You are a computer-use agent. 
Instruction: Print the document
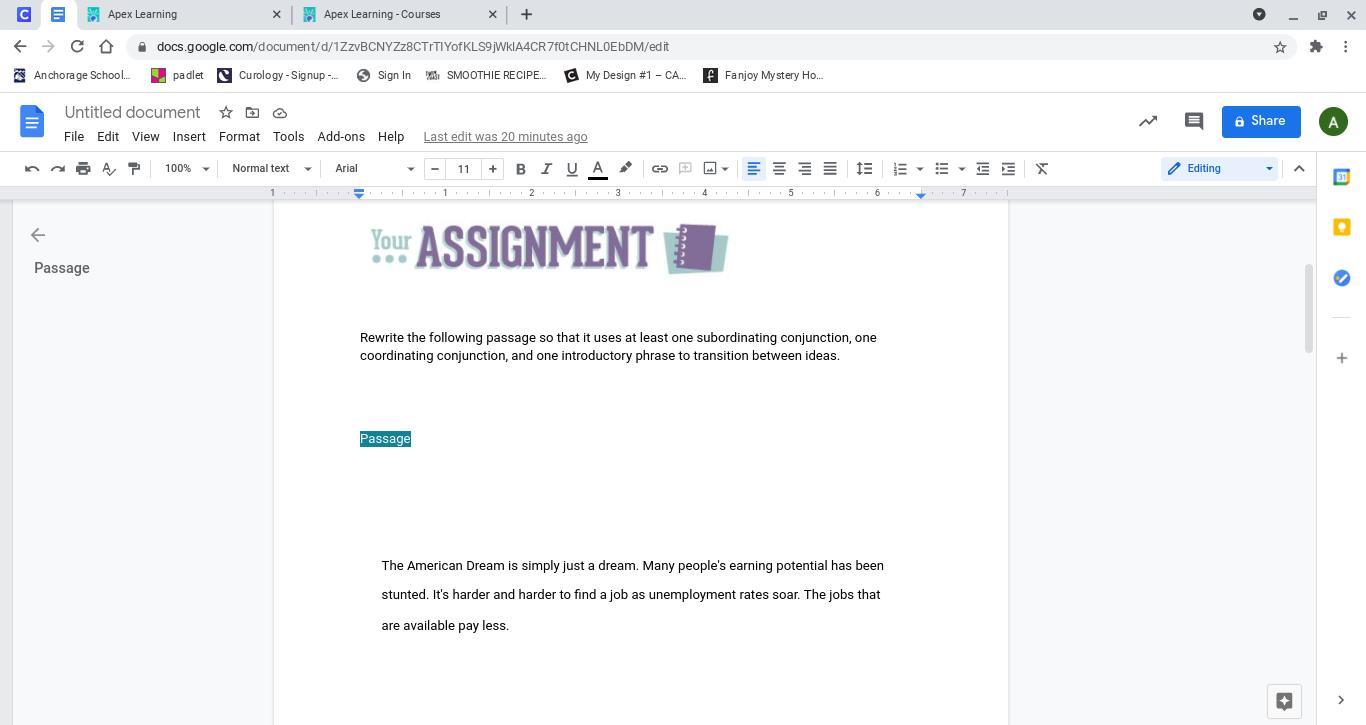[x=83, y=169]
